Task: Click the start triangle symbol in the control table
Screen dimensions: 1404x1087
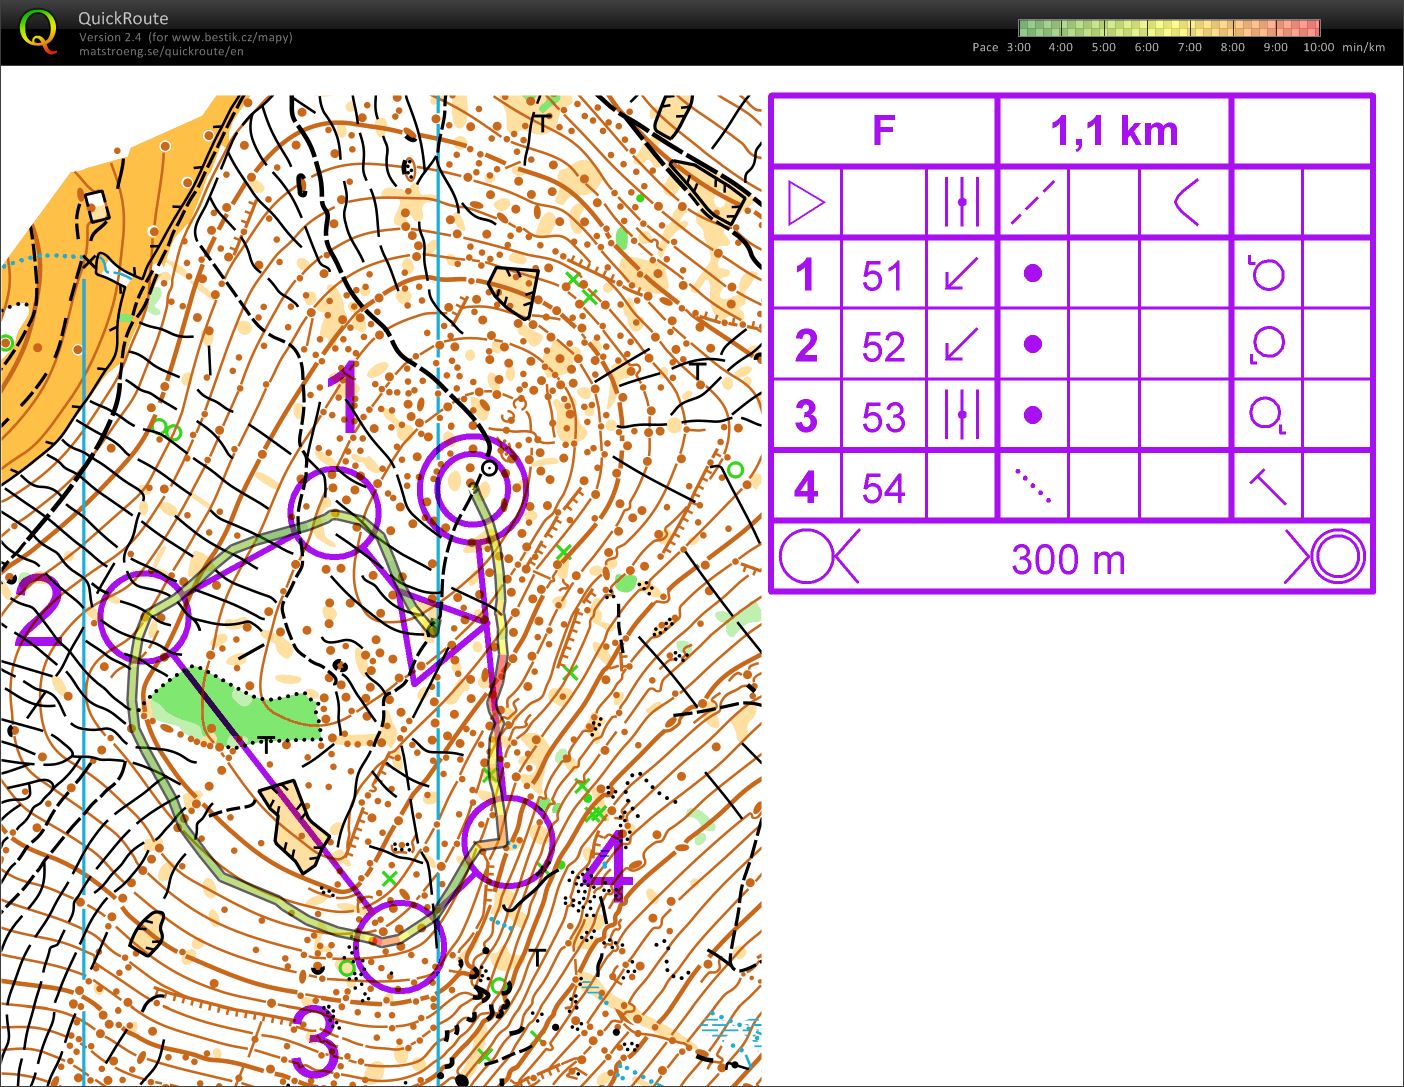Action: coord(806,203)
